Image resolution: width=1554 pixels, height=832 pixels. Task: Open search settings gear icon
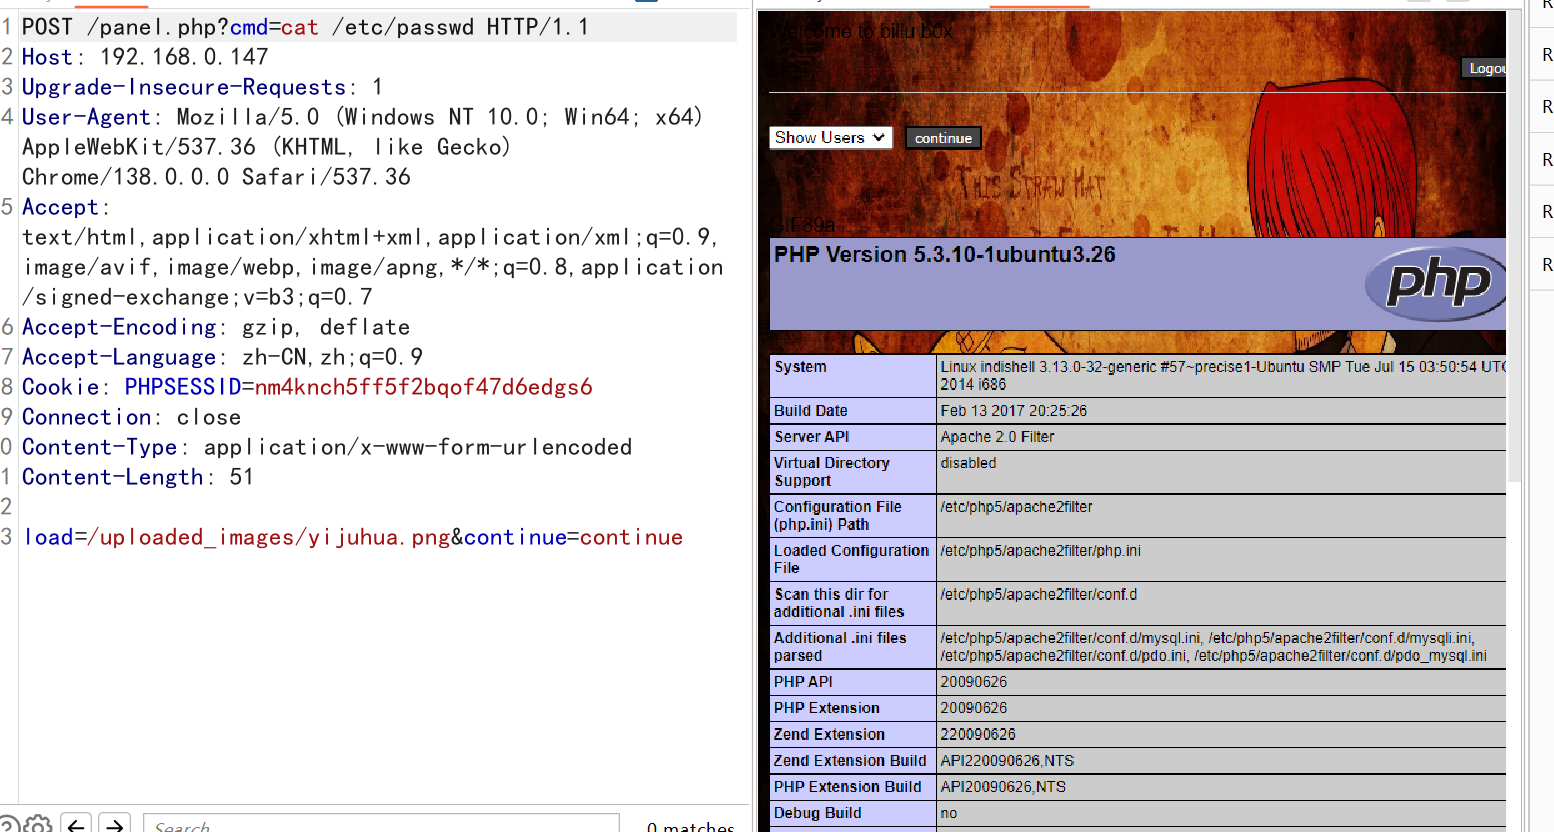point(39,825)
